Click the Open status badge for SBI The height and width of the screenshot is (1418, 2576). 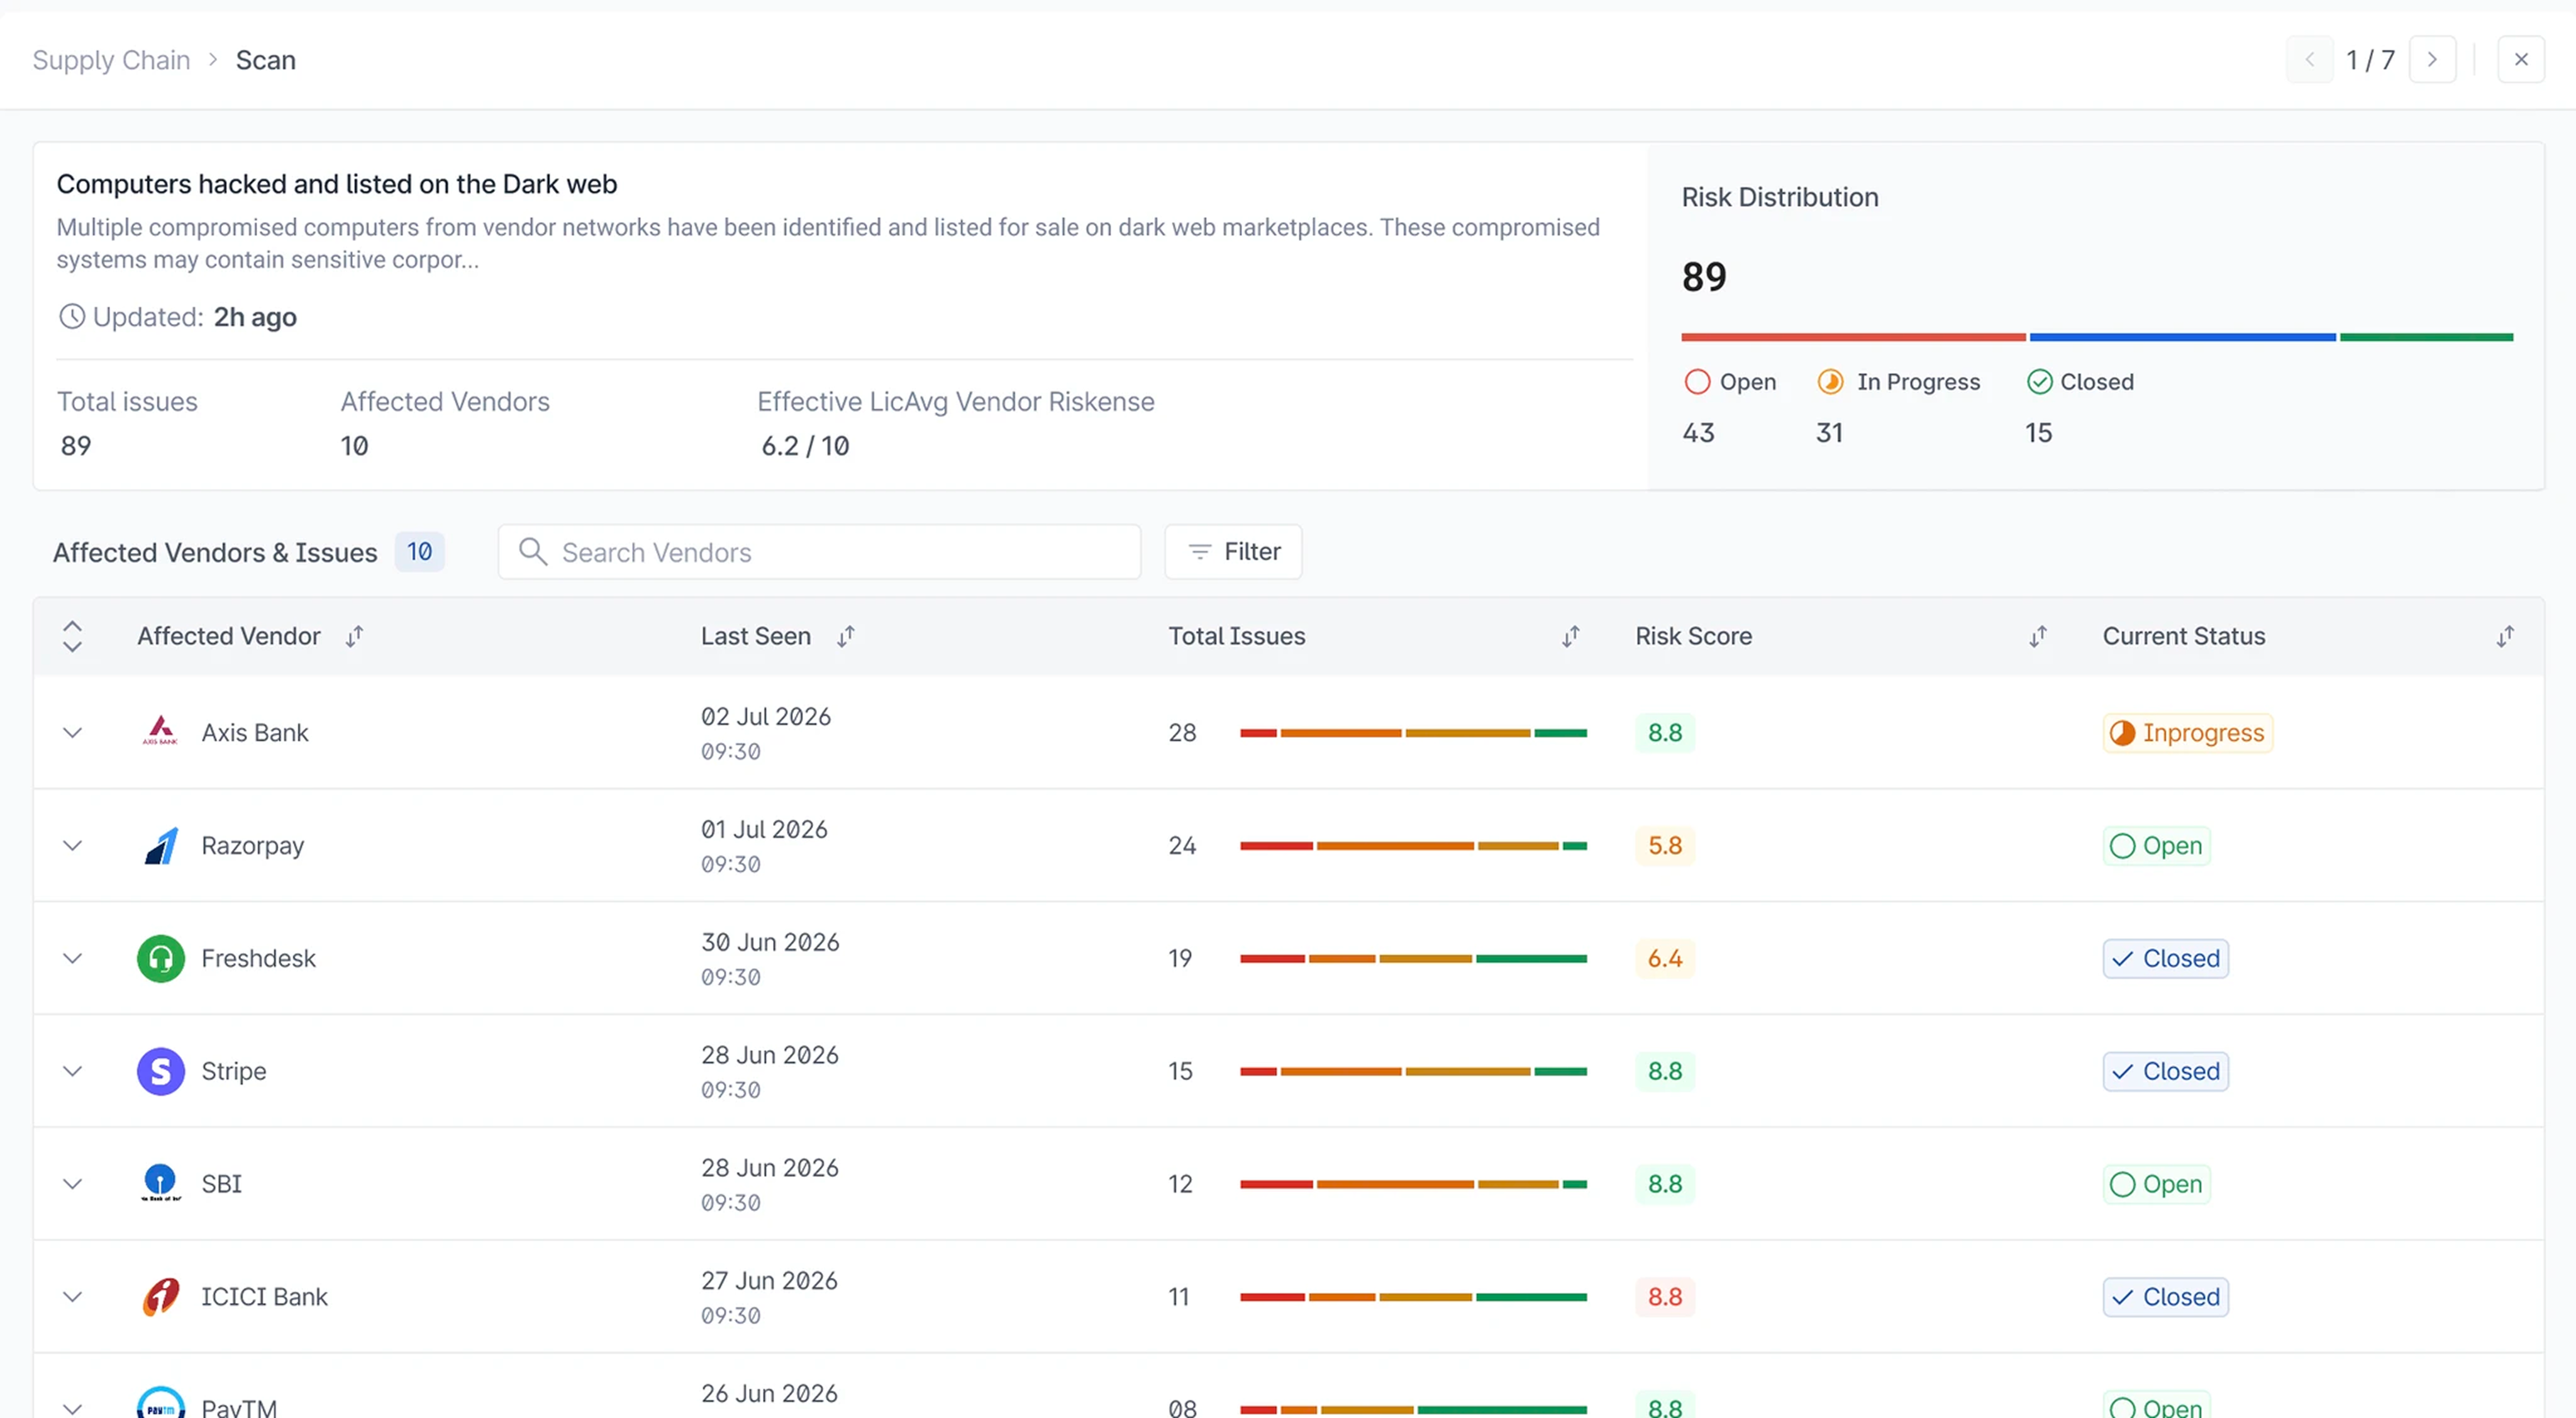click(x=2156, y=1184)
